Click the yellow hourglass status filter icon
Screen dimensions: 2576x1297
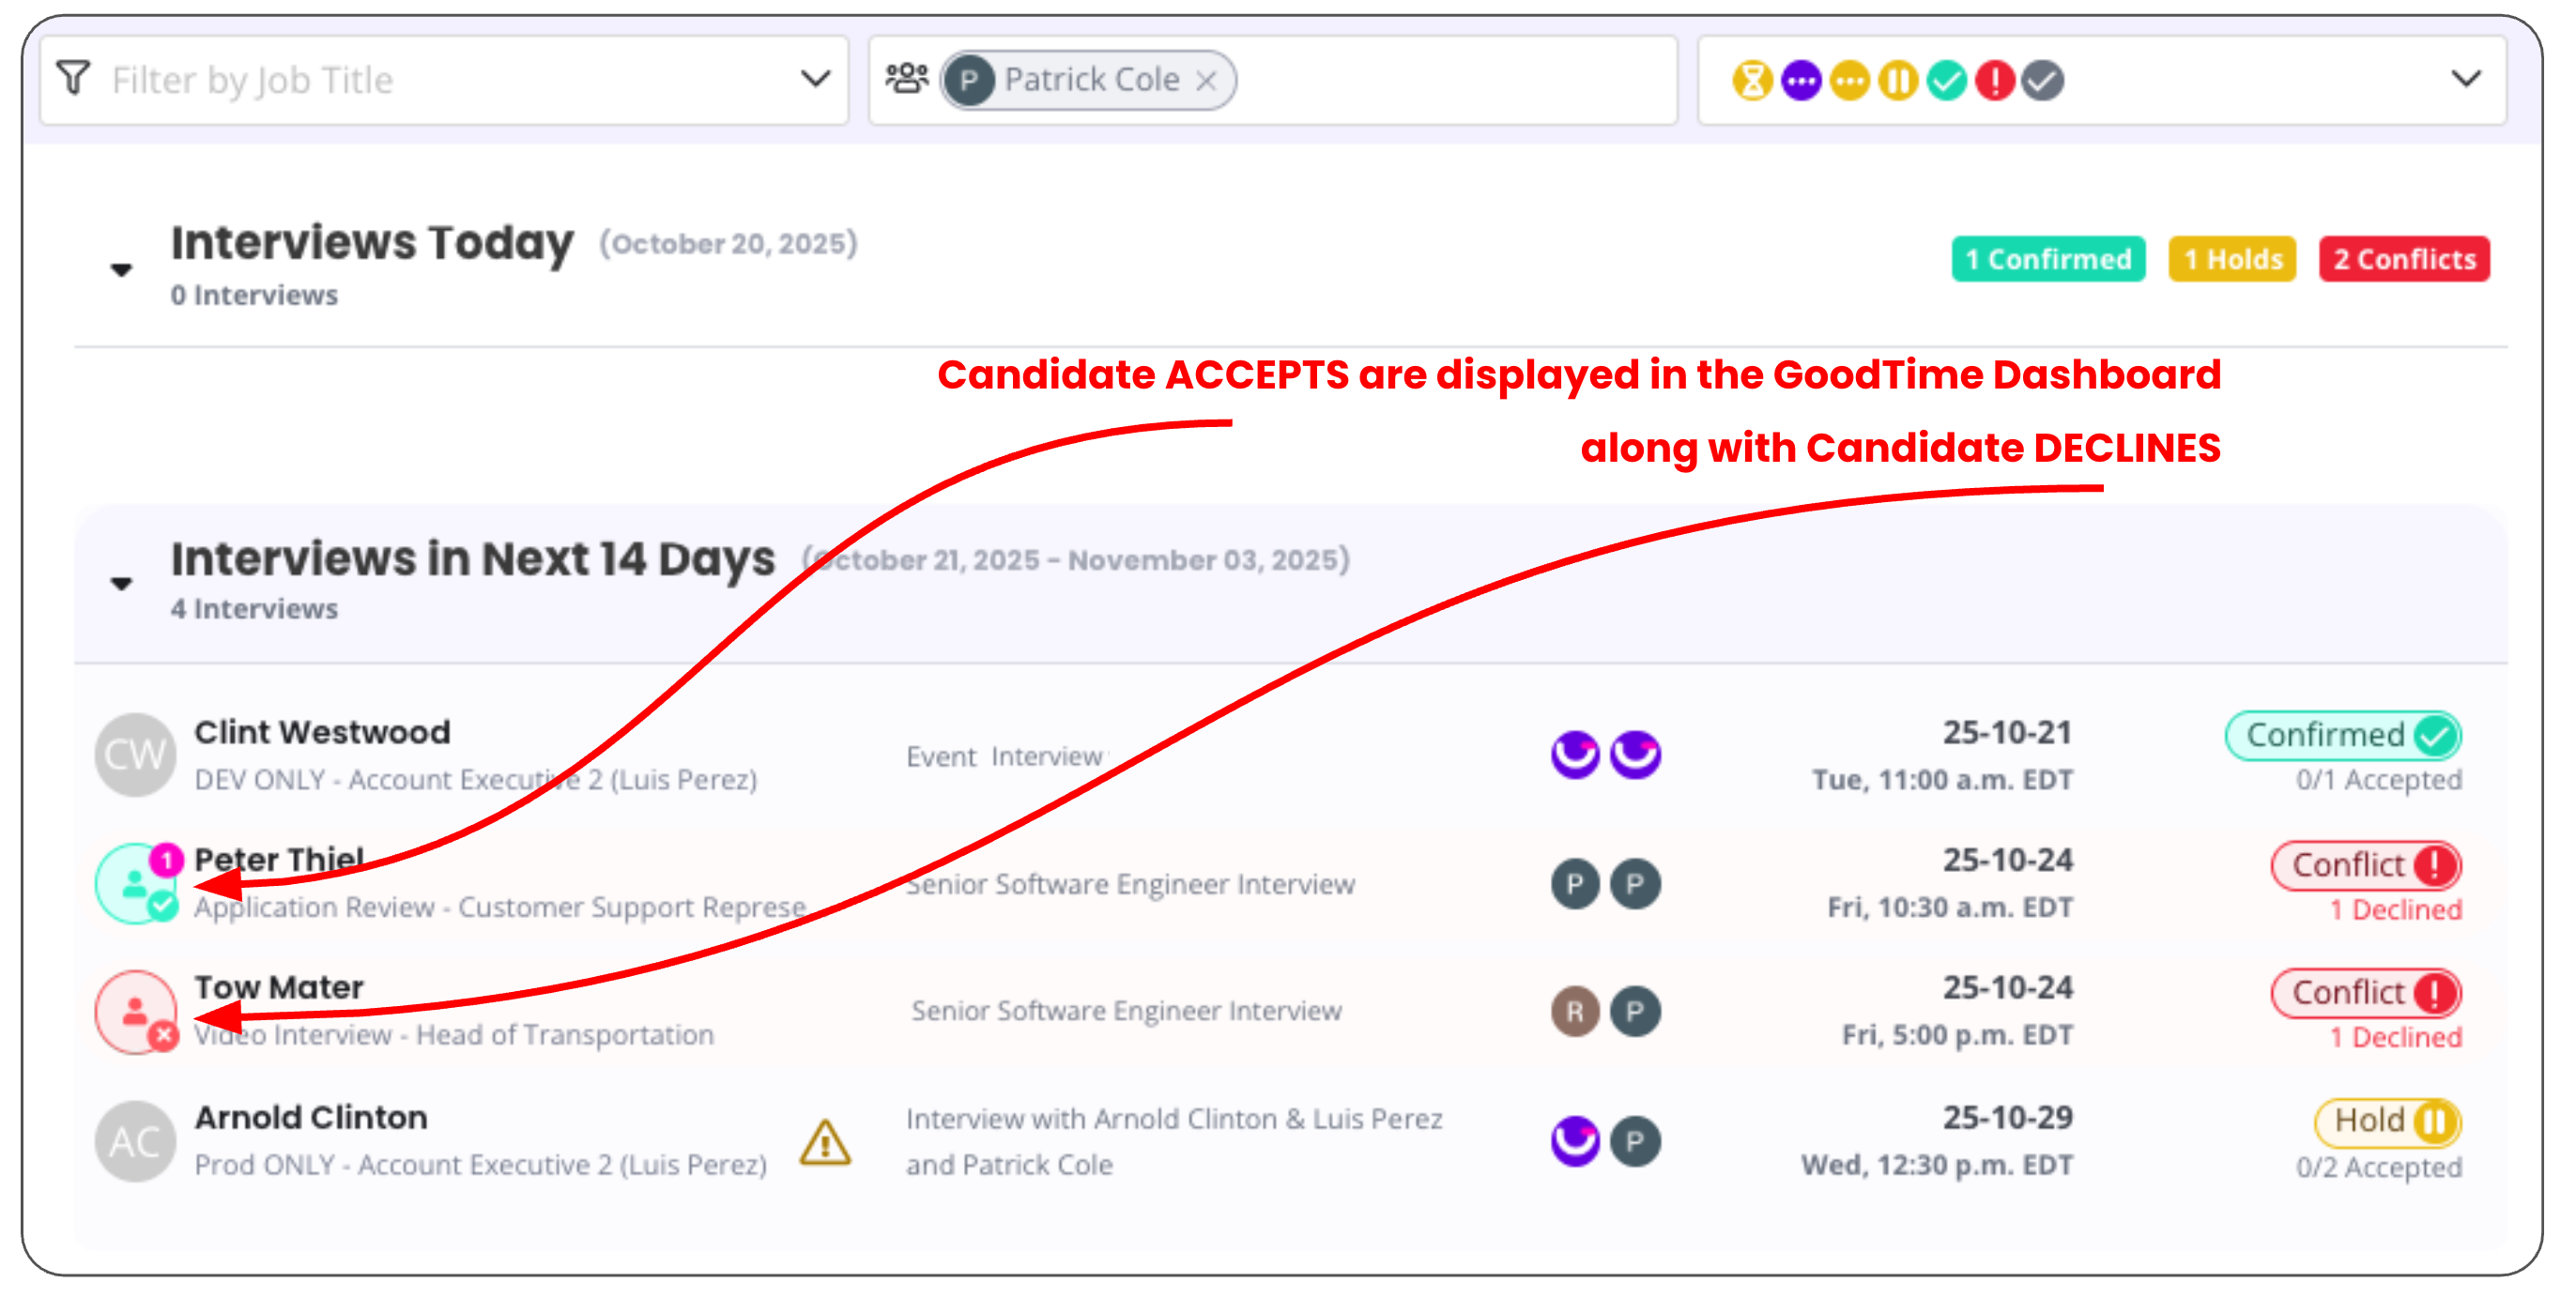click(1752, 80)
